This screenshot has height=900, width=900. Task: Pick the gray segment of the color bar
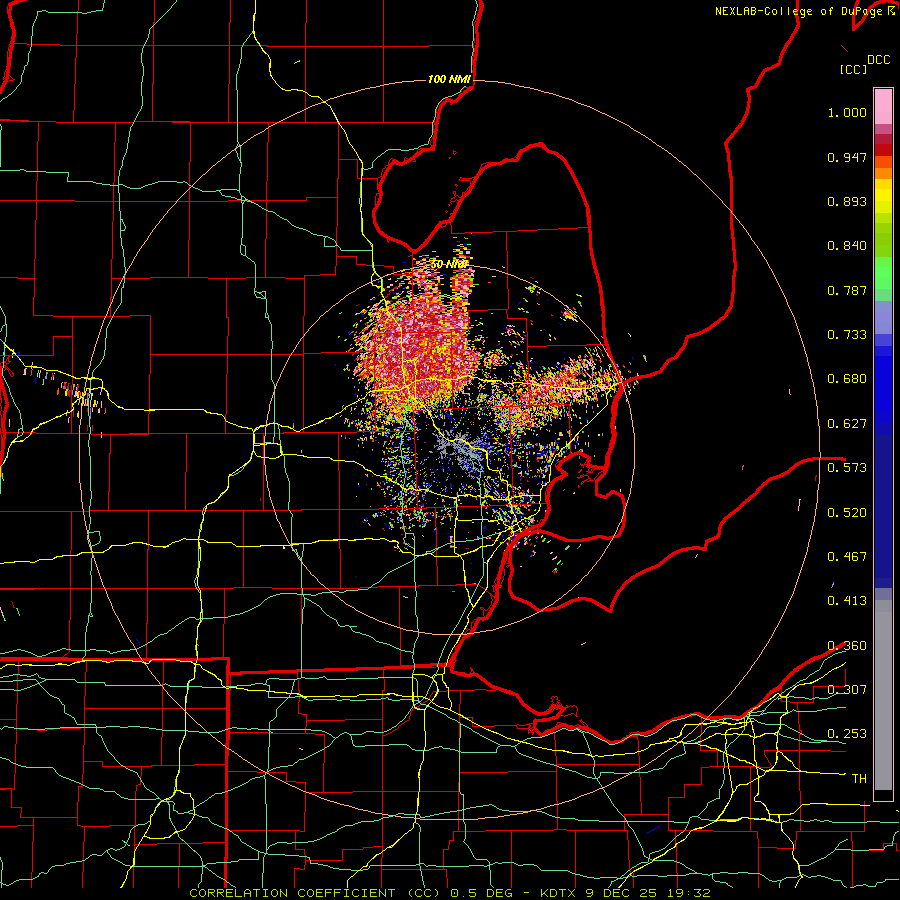(883, 695)
